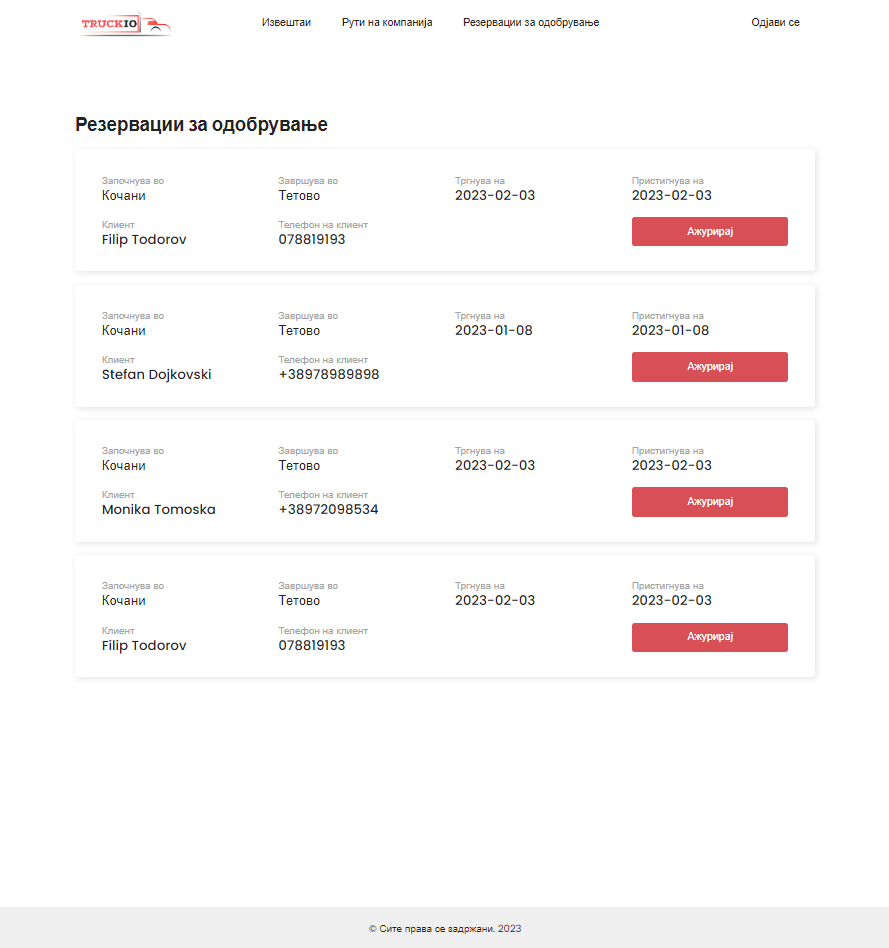
Task: Click Ажурирај in the bottom Filip Todorov reservation
Action: coord(709,637)
